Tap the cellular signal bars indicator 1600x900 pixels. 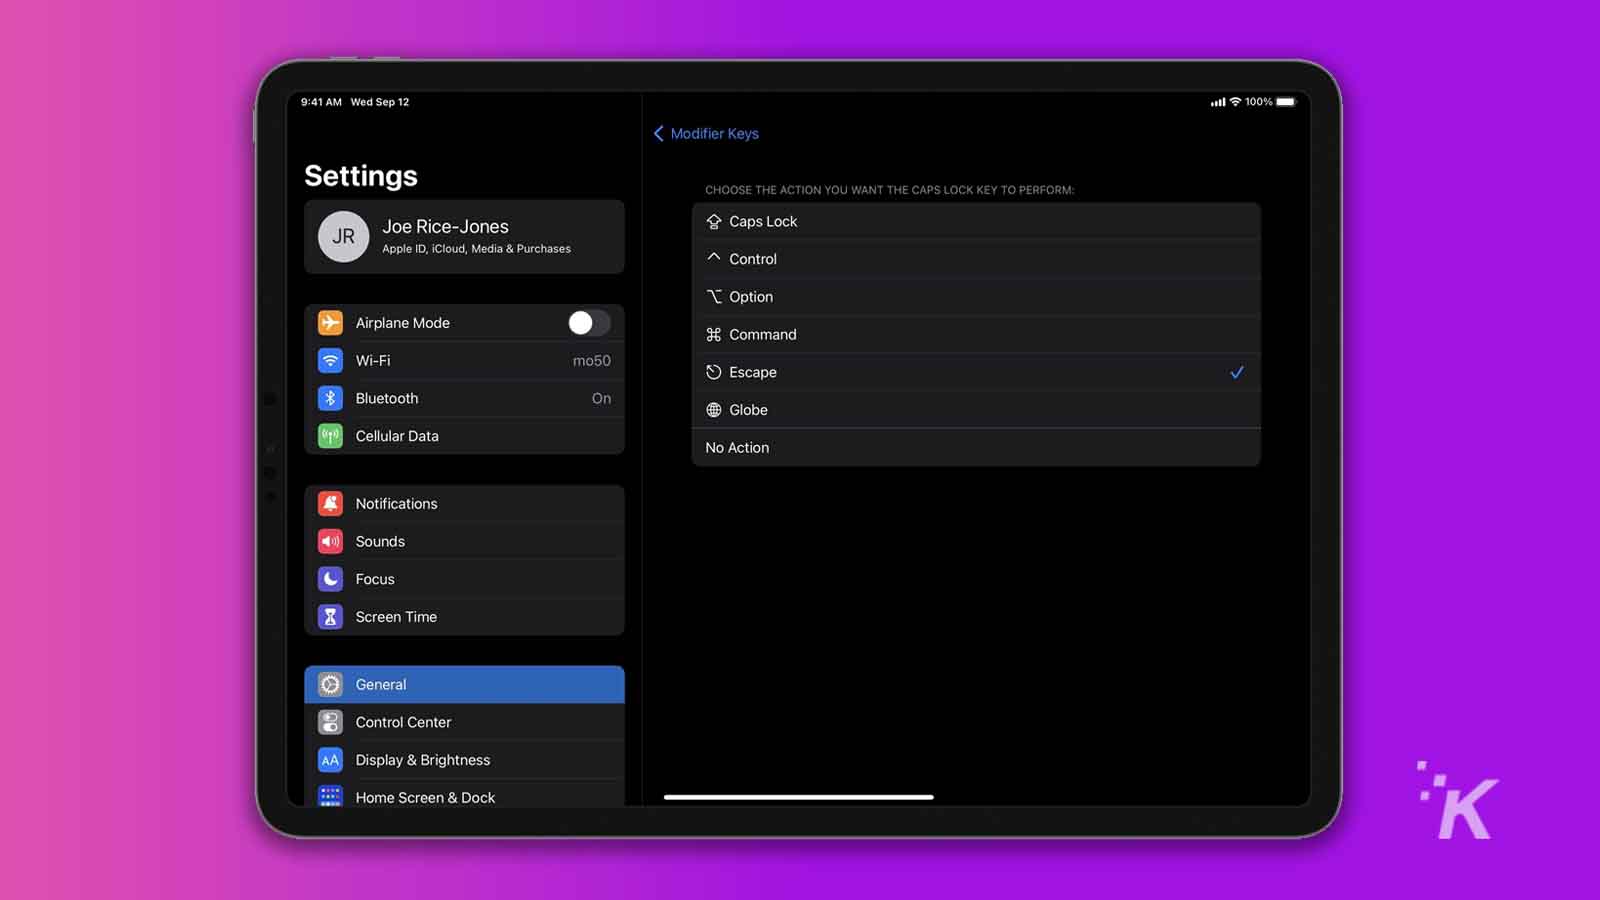coord(1218,102)
